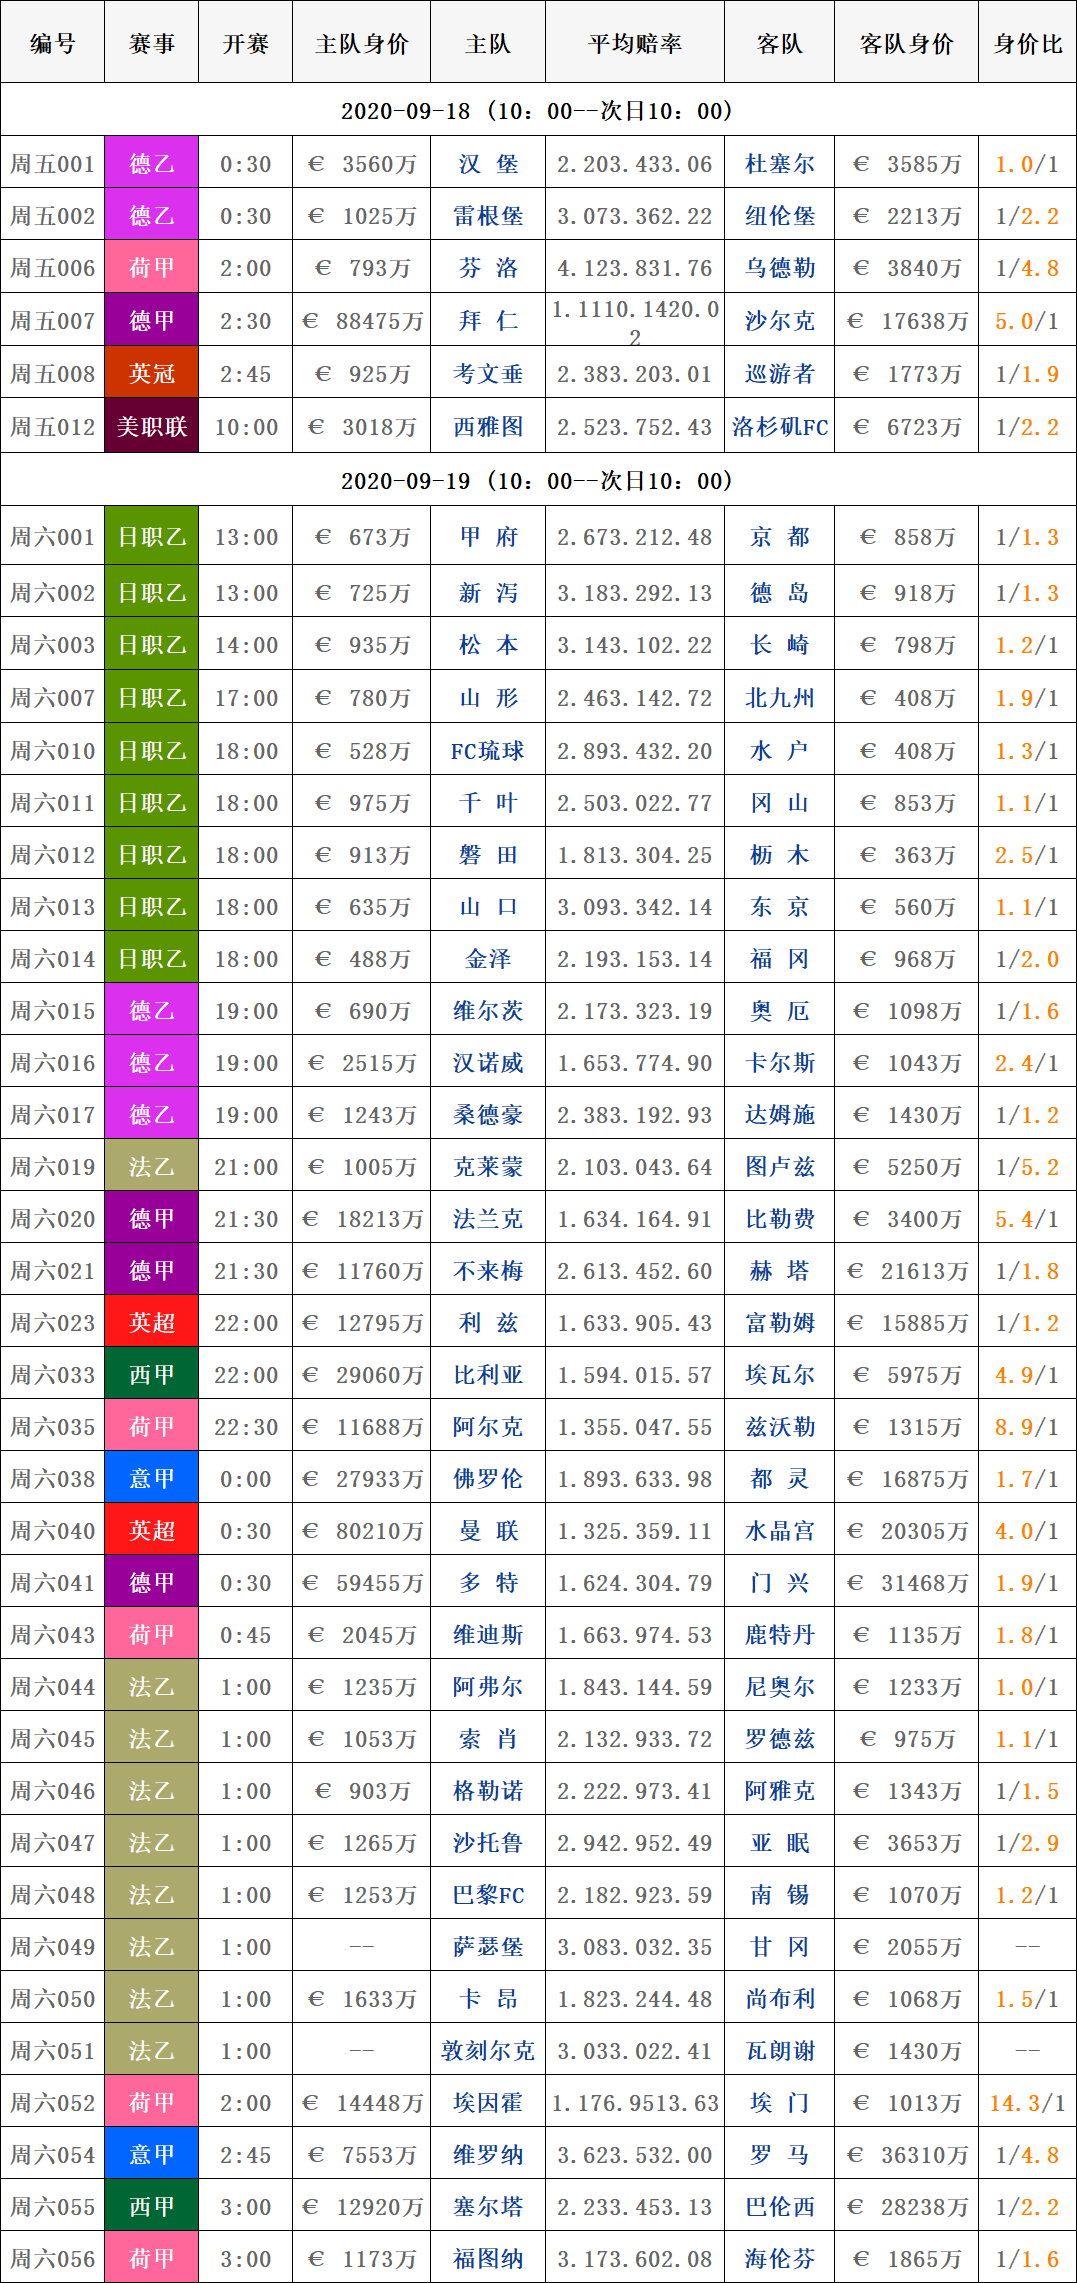The image size is (1077, 2283).
Task: Open away team 沙尔克 link
Action: [x=779, y=321]
